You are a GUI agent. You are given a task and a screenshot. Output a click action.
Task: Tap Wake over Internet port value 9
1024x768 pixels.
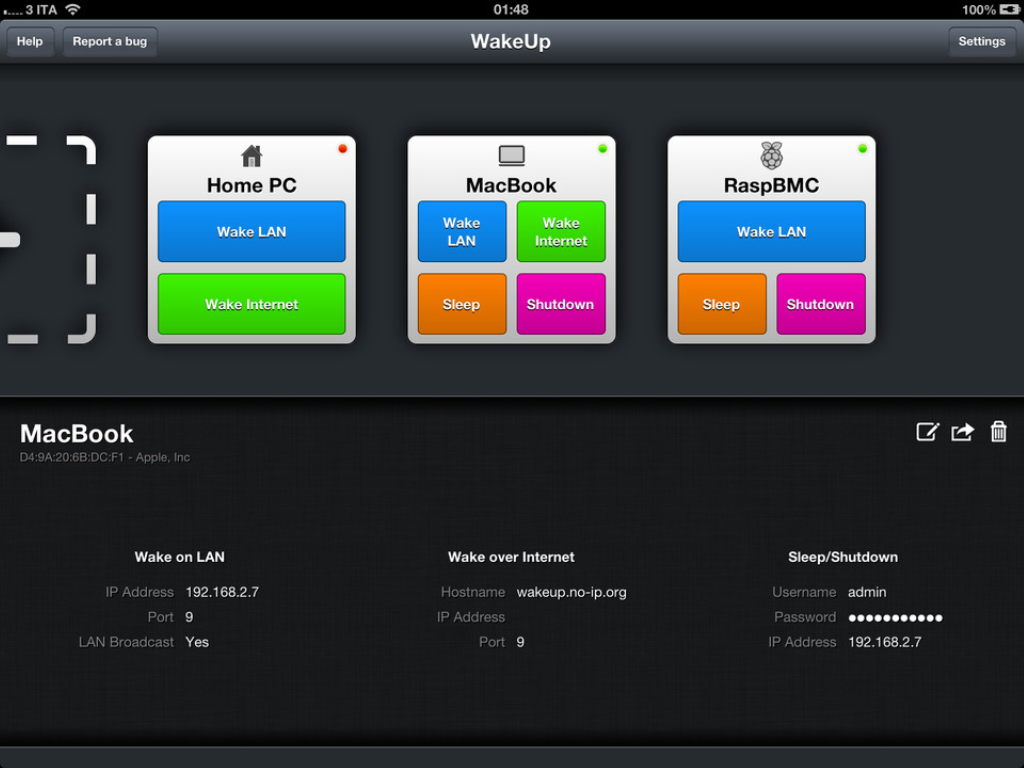(x=520, y=642)
